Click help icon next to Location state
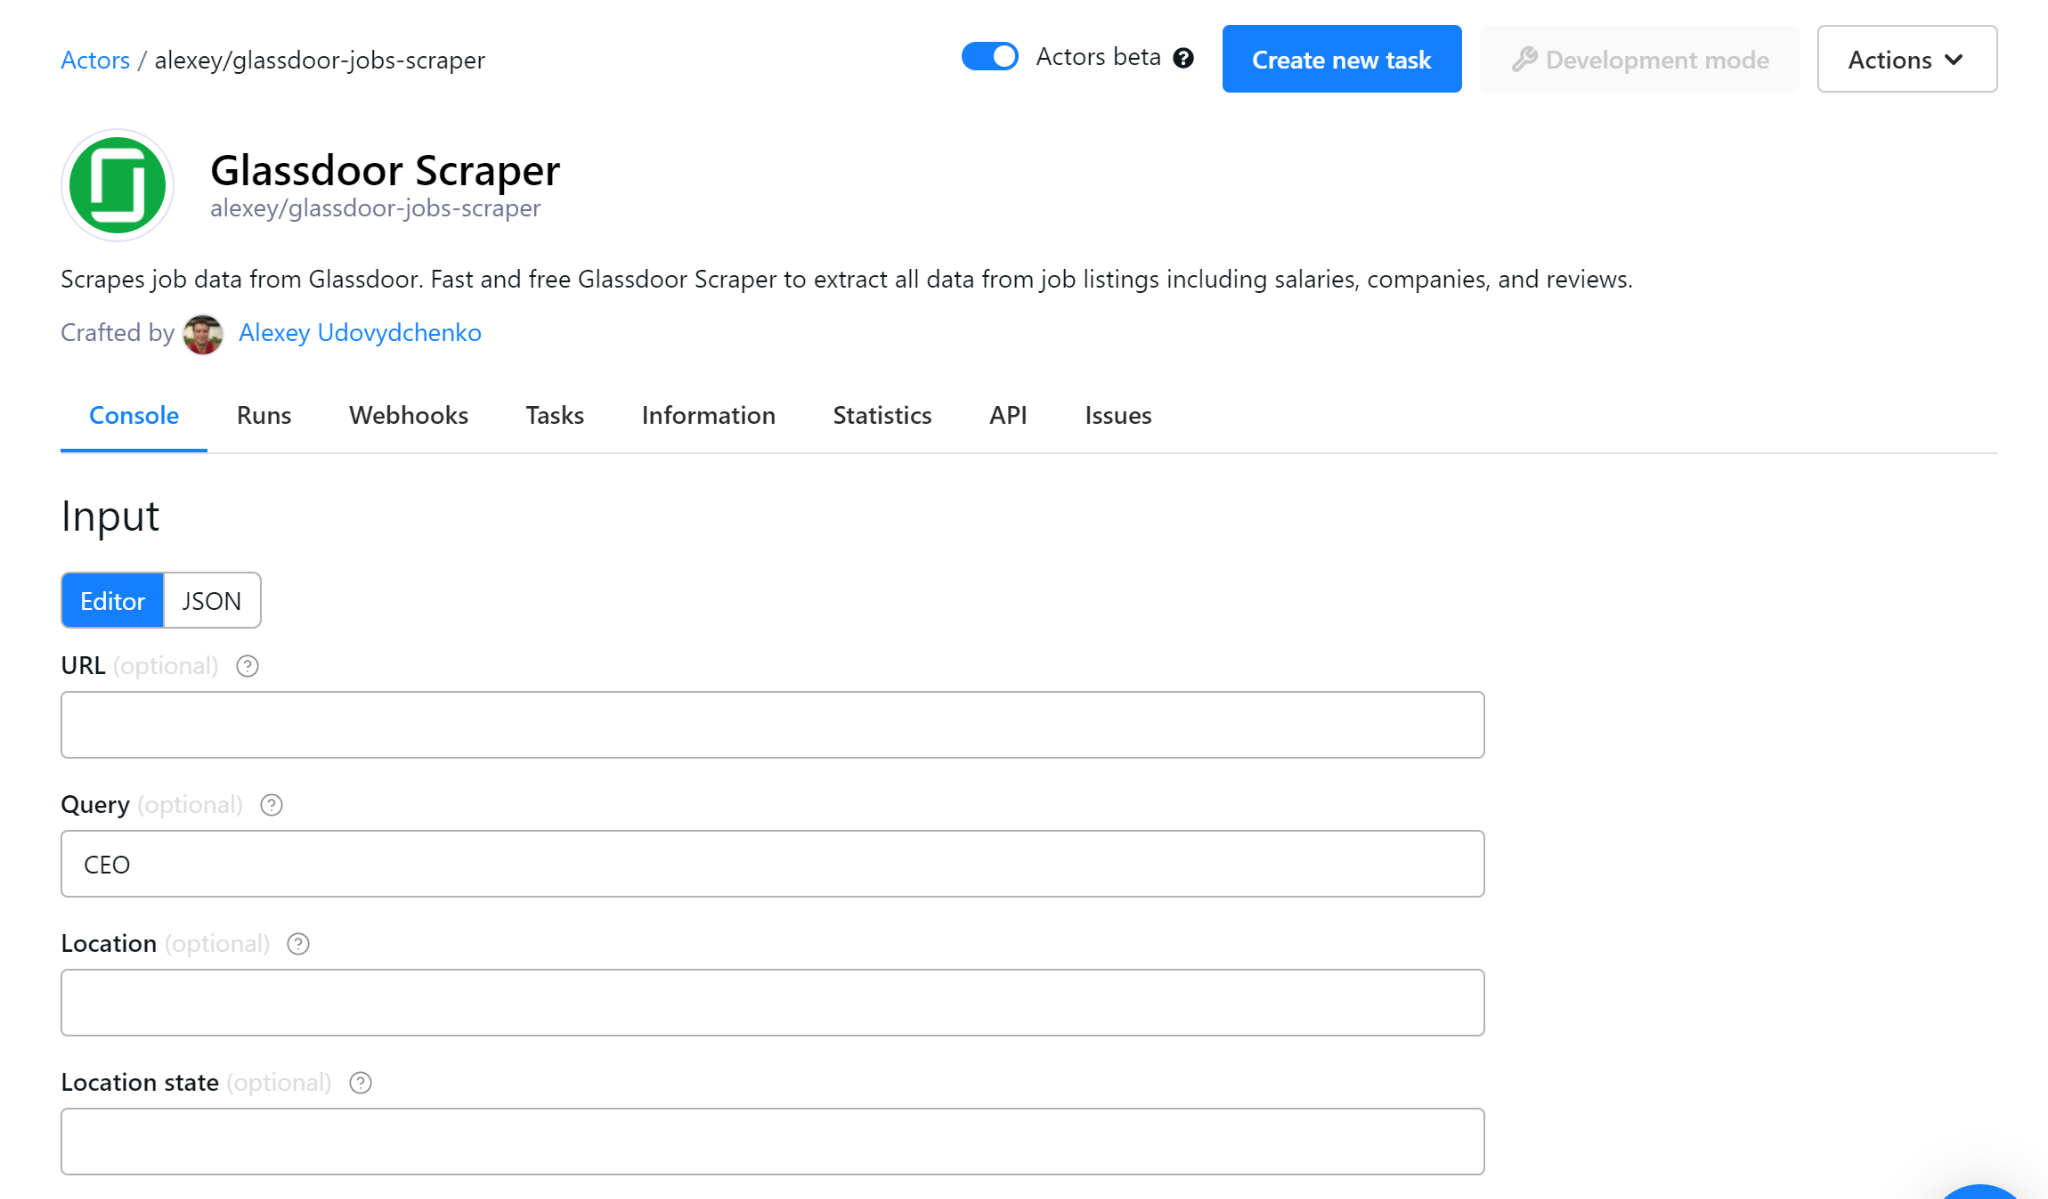This screenshot has width=2048, height=1199. pyautogui.click(x=360, y=1083)
